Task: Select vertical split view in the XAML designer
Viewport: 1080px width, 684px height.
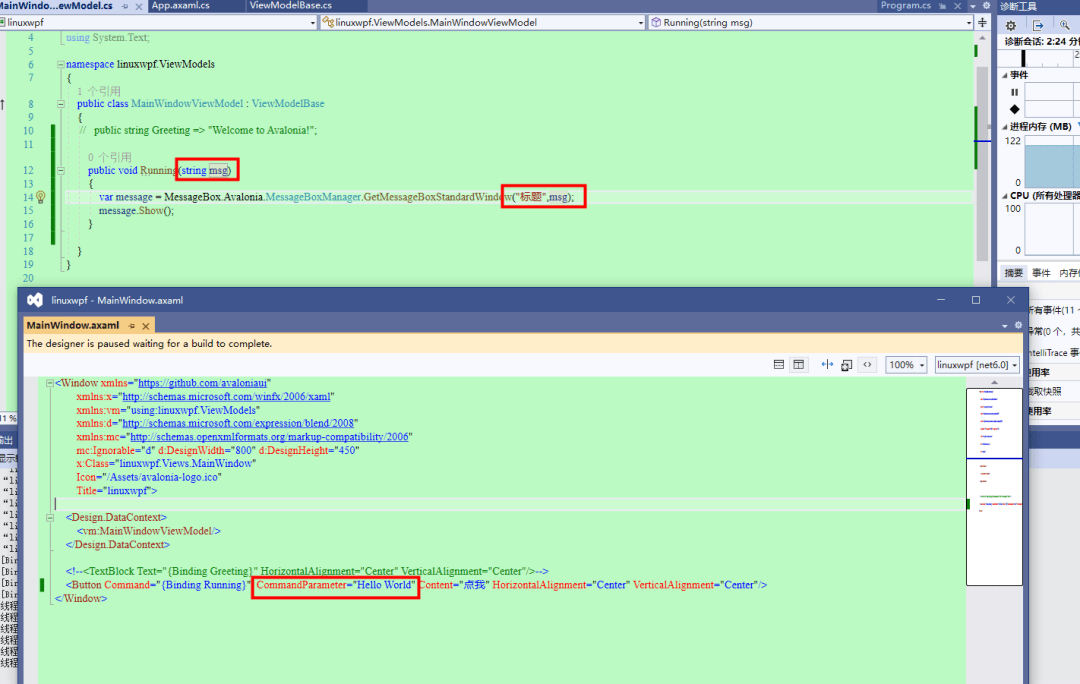Action: (797, 364)
